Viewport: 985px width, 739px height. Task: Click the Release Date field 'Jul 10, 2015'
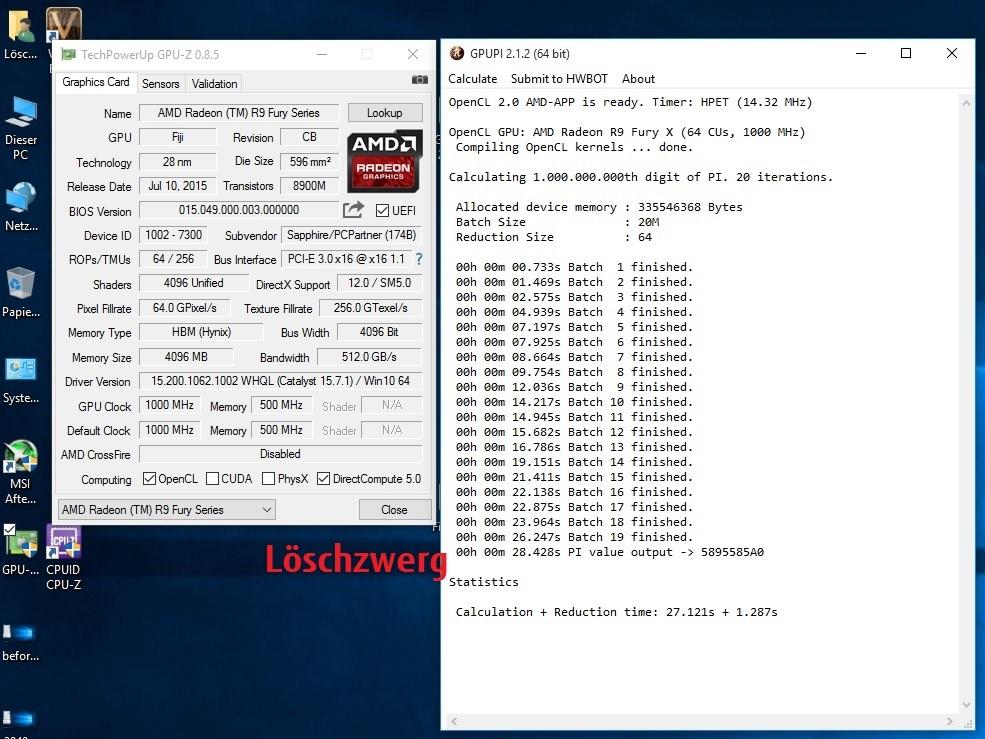click(177, 186)
